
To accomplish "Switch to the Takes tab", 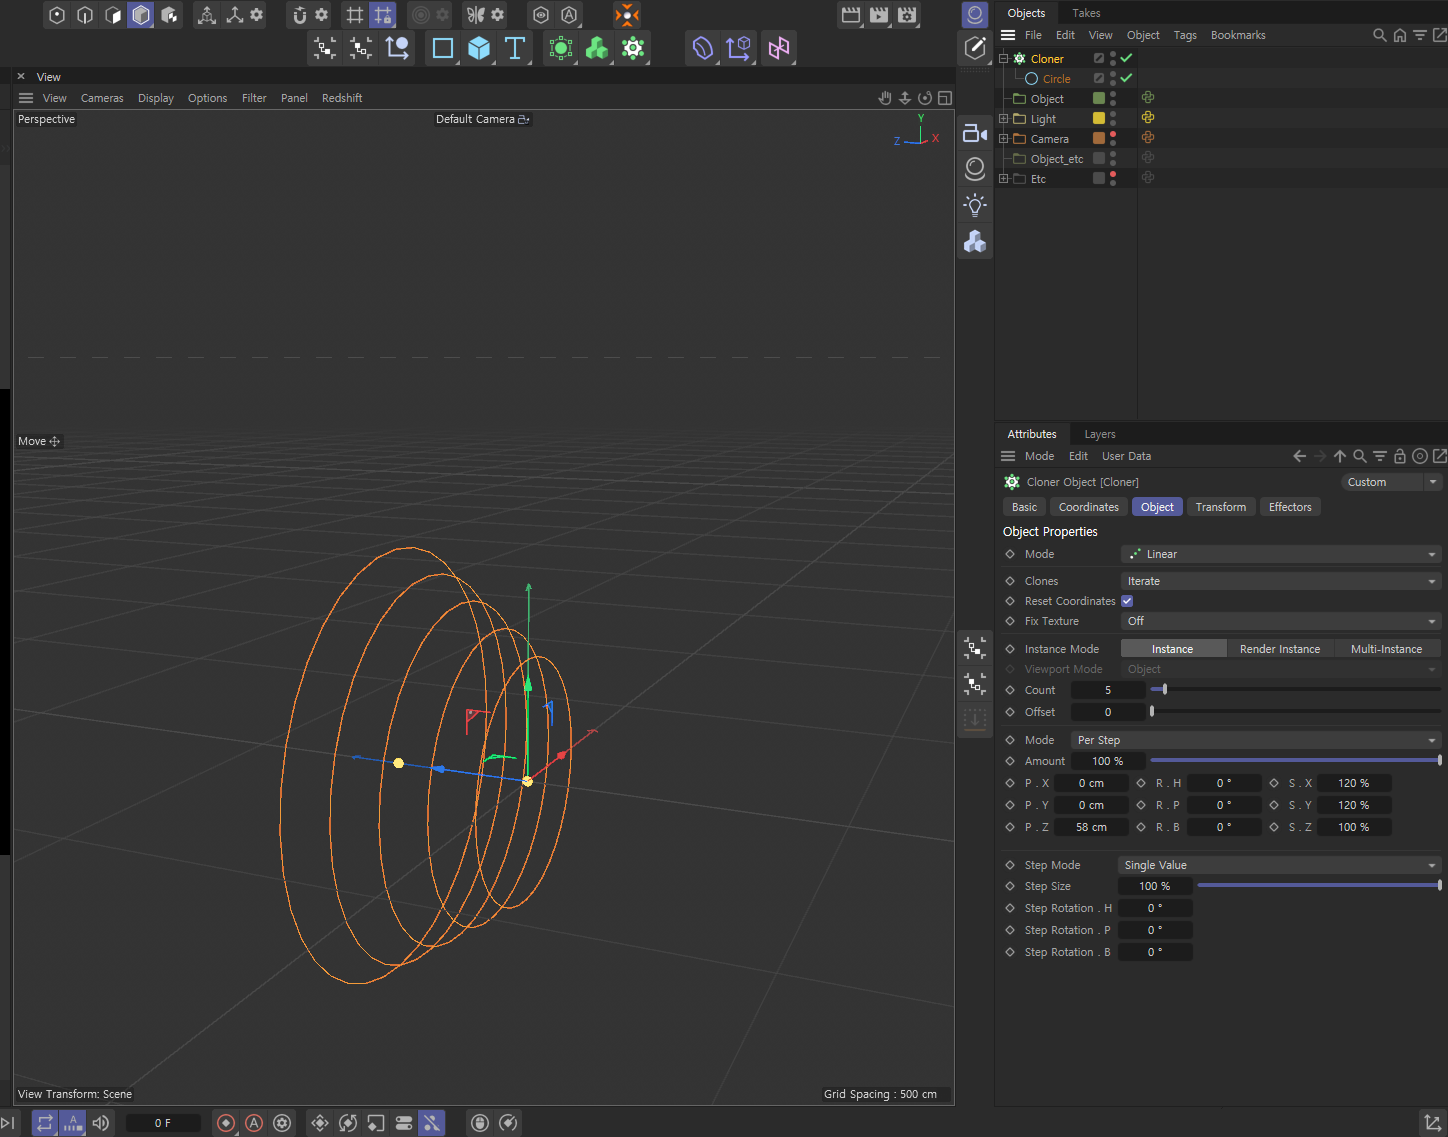I will pyautogui.click(x=1086, y=13).
